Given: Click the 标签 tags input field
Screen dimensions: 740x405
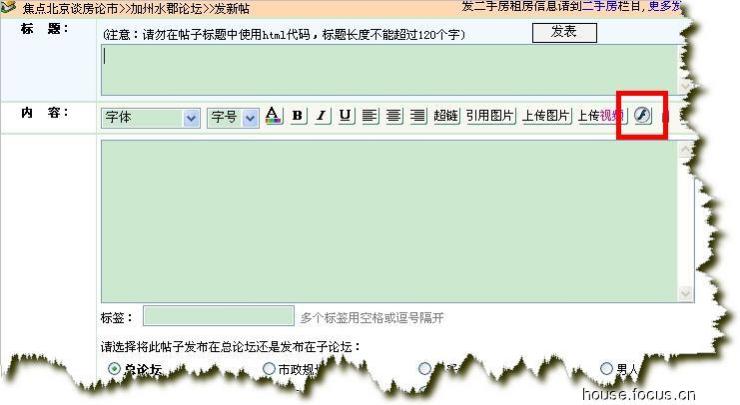Looking at the screenshot, I should (219, 315).
